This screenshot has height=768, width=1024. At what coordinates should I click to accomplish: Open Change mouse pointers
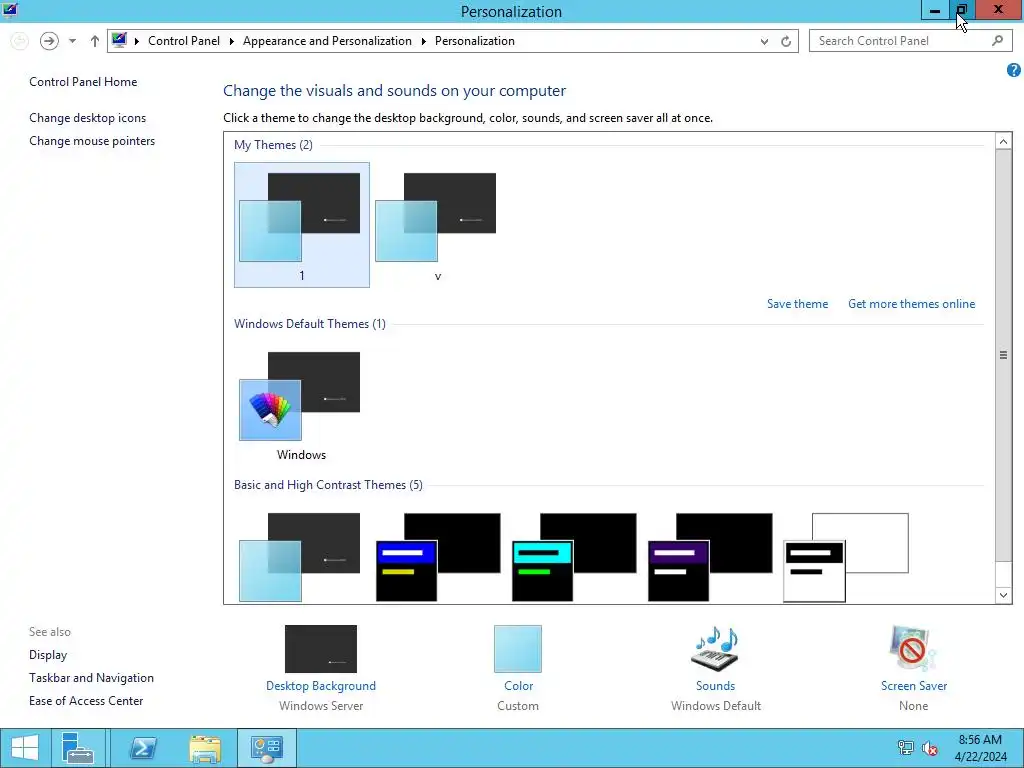coord(92,141)
